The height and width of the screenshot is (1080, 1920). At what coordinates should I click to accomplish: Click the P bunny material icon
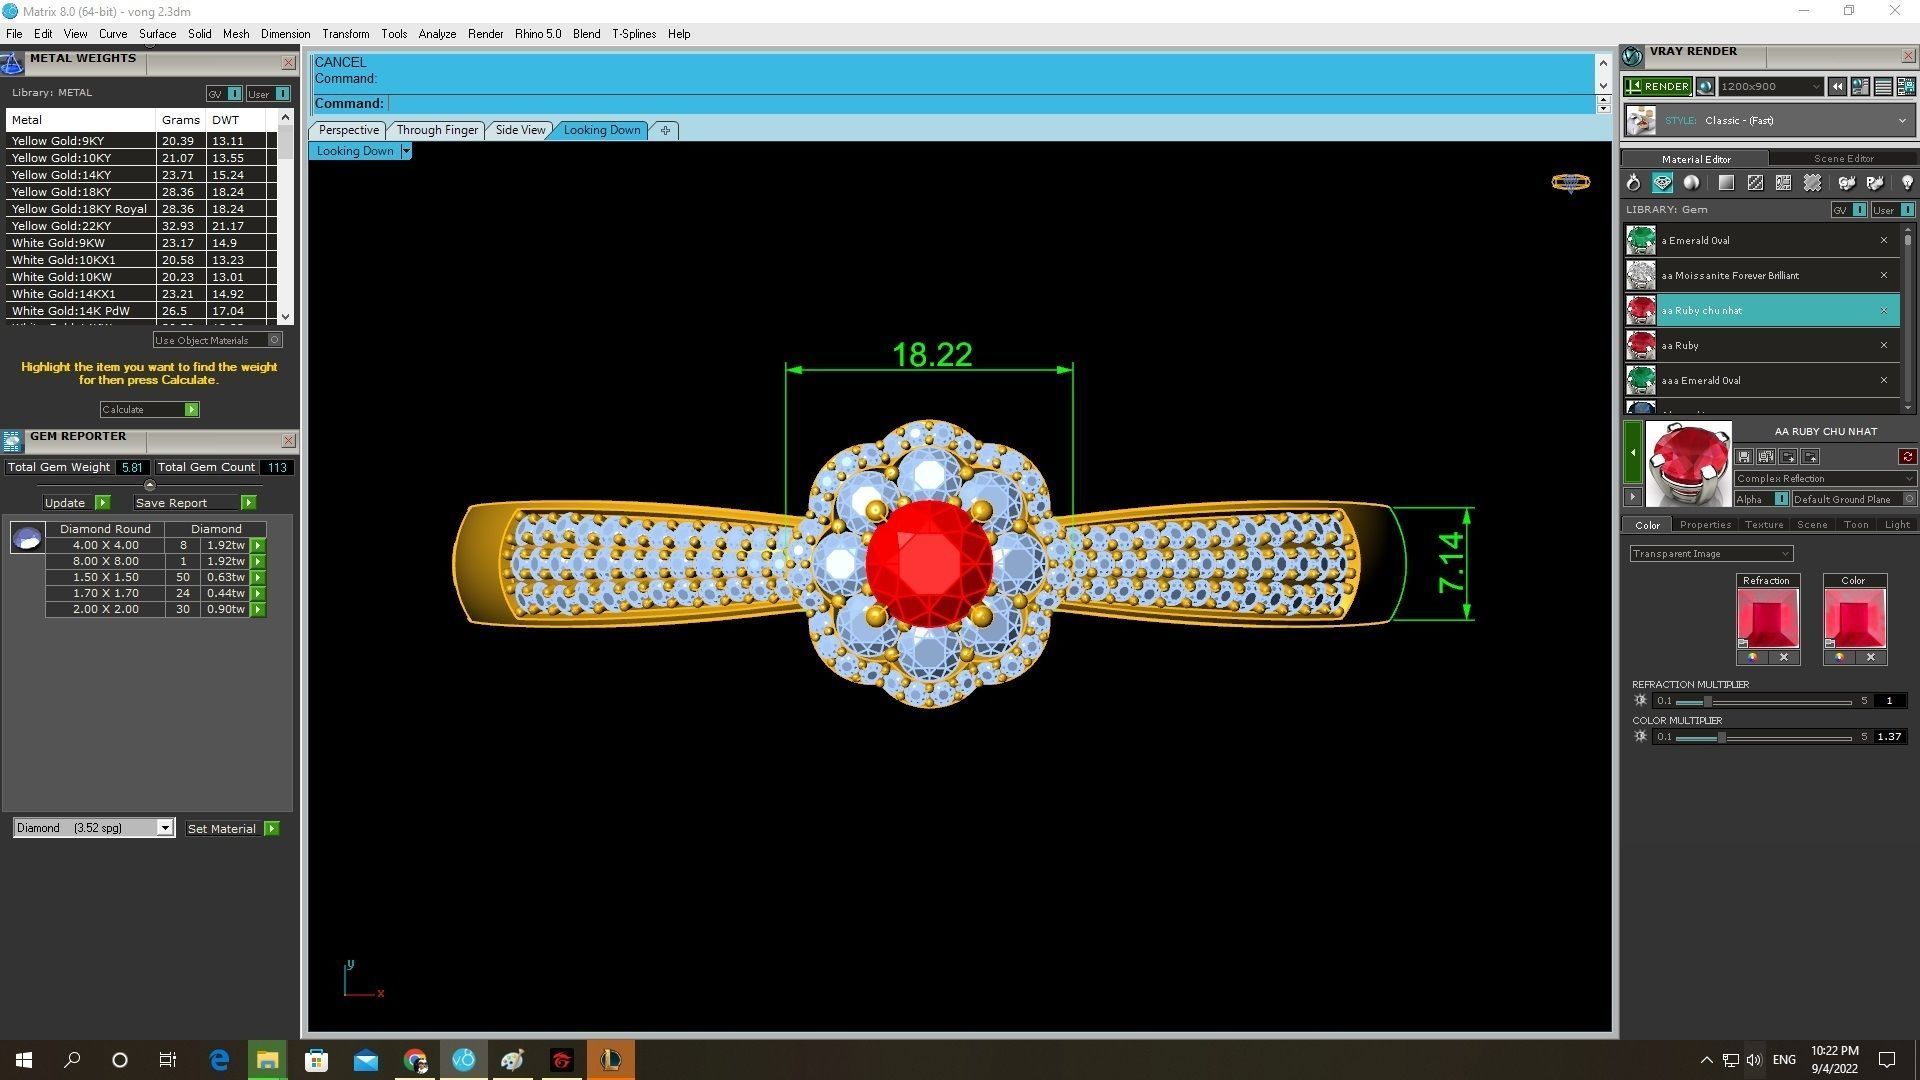click(x=1875, y=183)
